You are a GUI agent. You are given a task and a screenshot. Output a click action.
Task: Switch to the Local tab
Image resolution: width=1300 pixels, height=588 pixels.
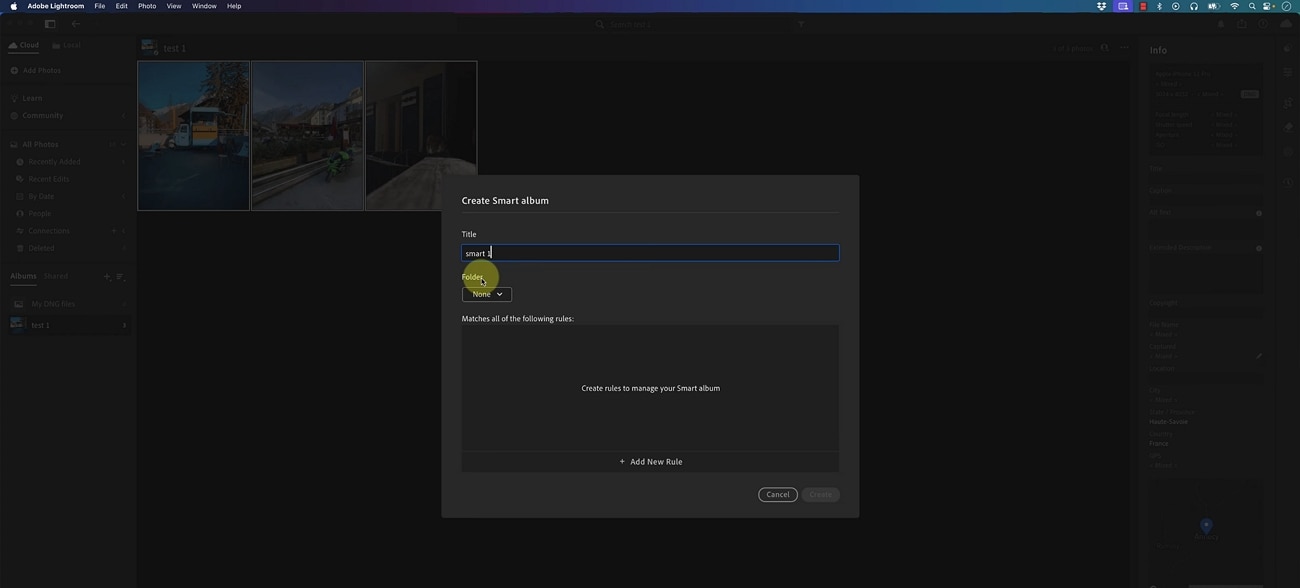click(67, 45)
